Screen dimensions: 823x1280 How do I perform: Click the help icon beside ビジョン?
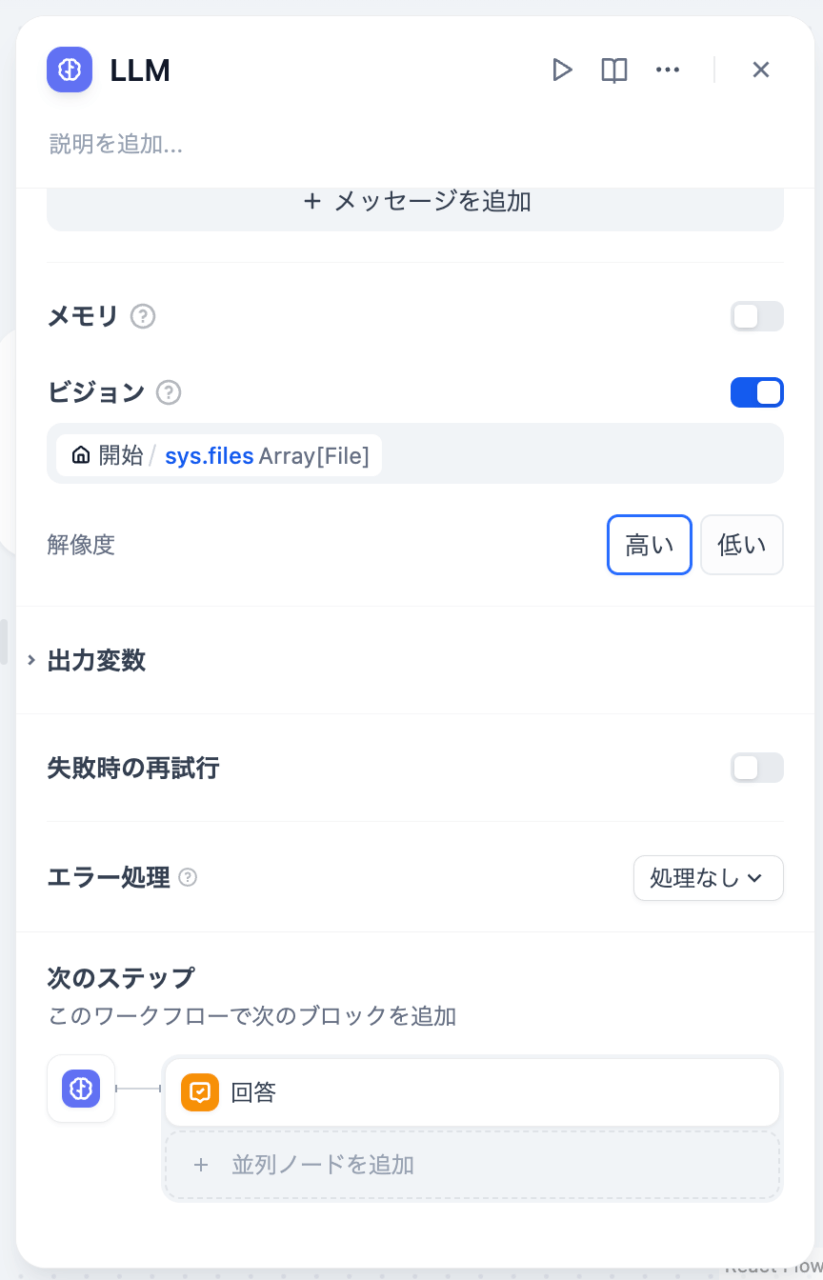pyautogui.click(x=169, y=393)
